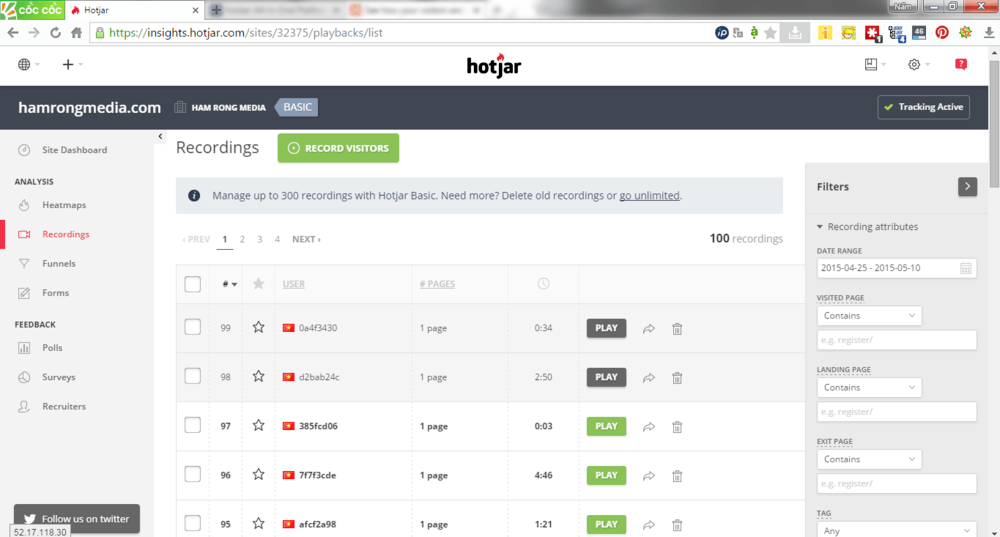This screenshot has height=537, width=1000.
Task: Click the RECORD VISITORS button
Action: 338,148
